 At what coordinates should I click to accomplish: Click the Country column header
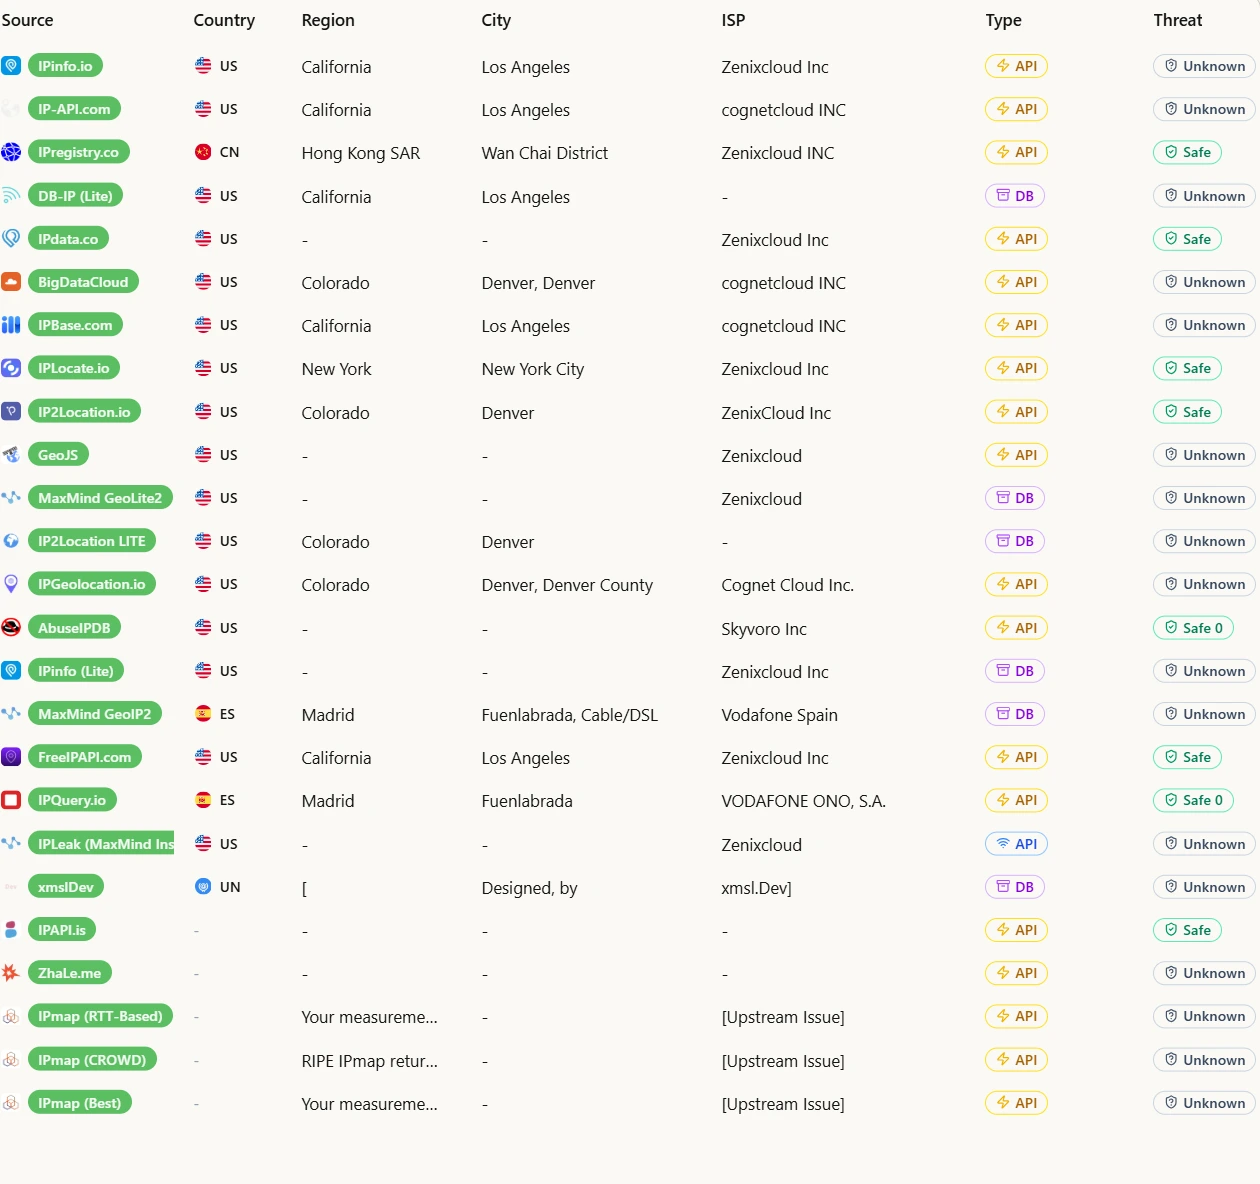pyautogui.click(x=224, y=20)
